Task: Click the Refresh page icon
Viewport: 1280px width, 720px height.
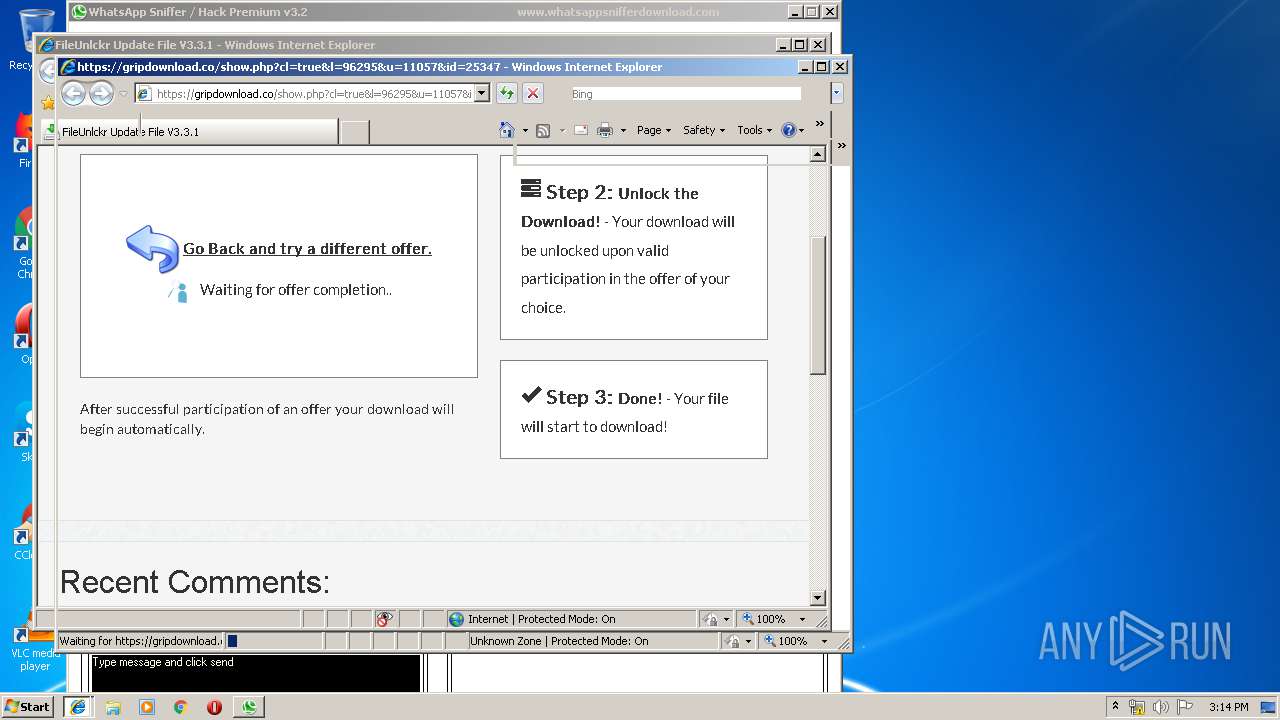Action: coord(507,93)
